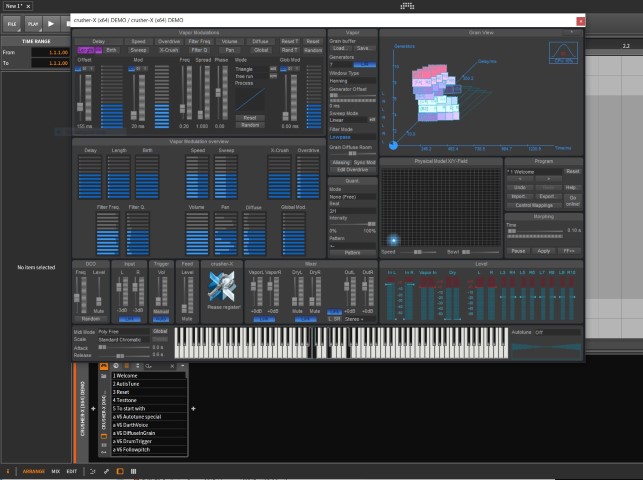Switch to the MIX view tab
This screenshot has height=480, width=643.
tap(56, 471)
